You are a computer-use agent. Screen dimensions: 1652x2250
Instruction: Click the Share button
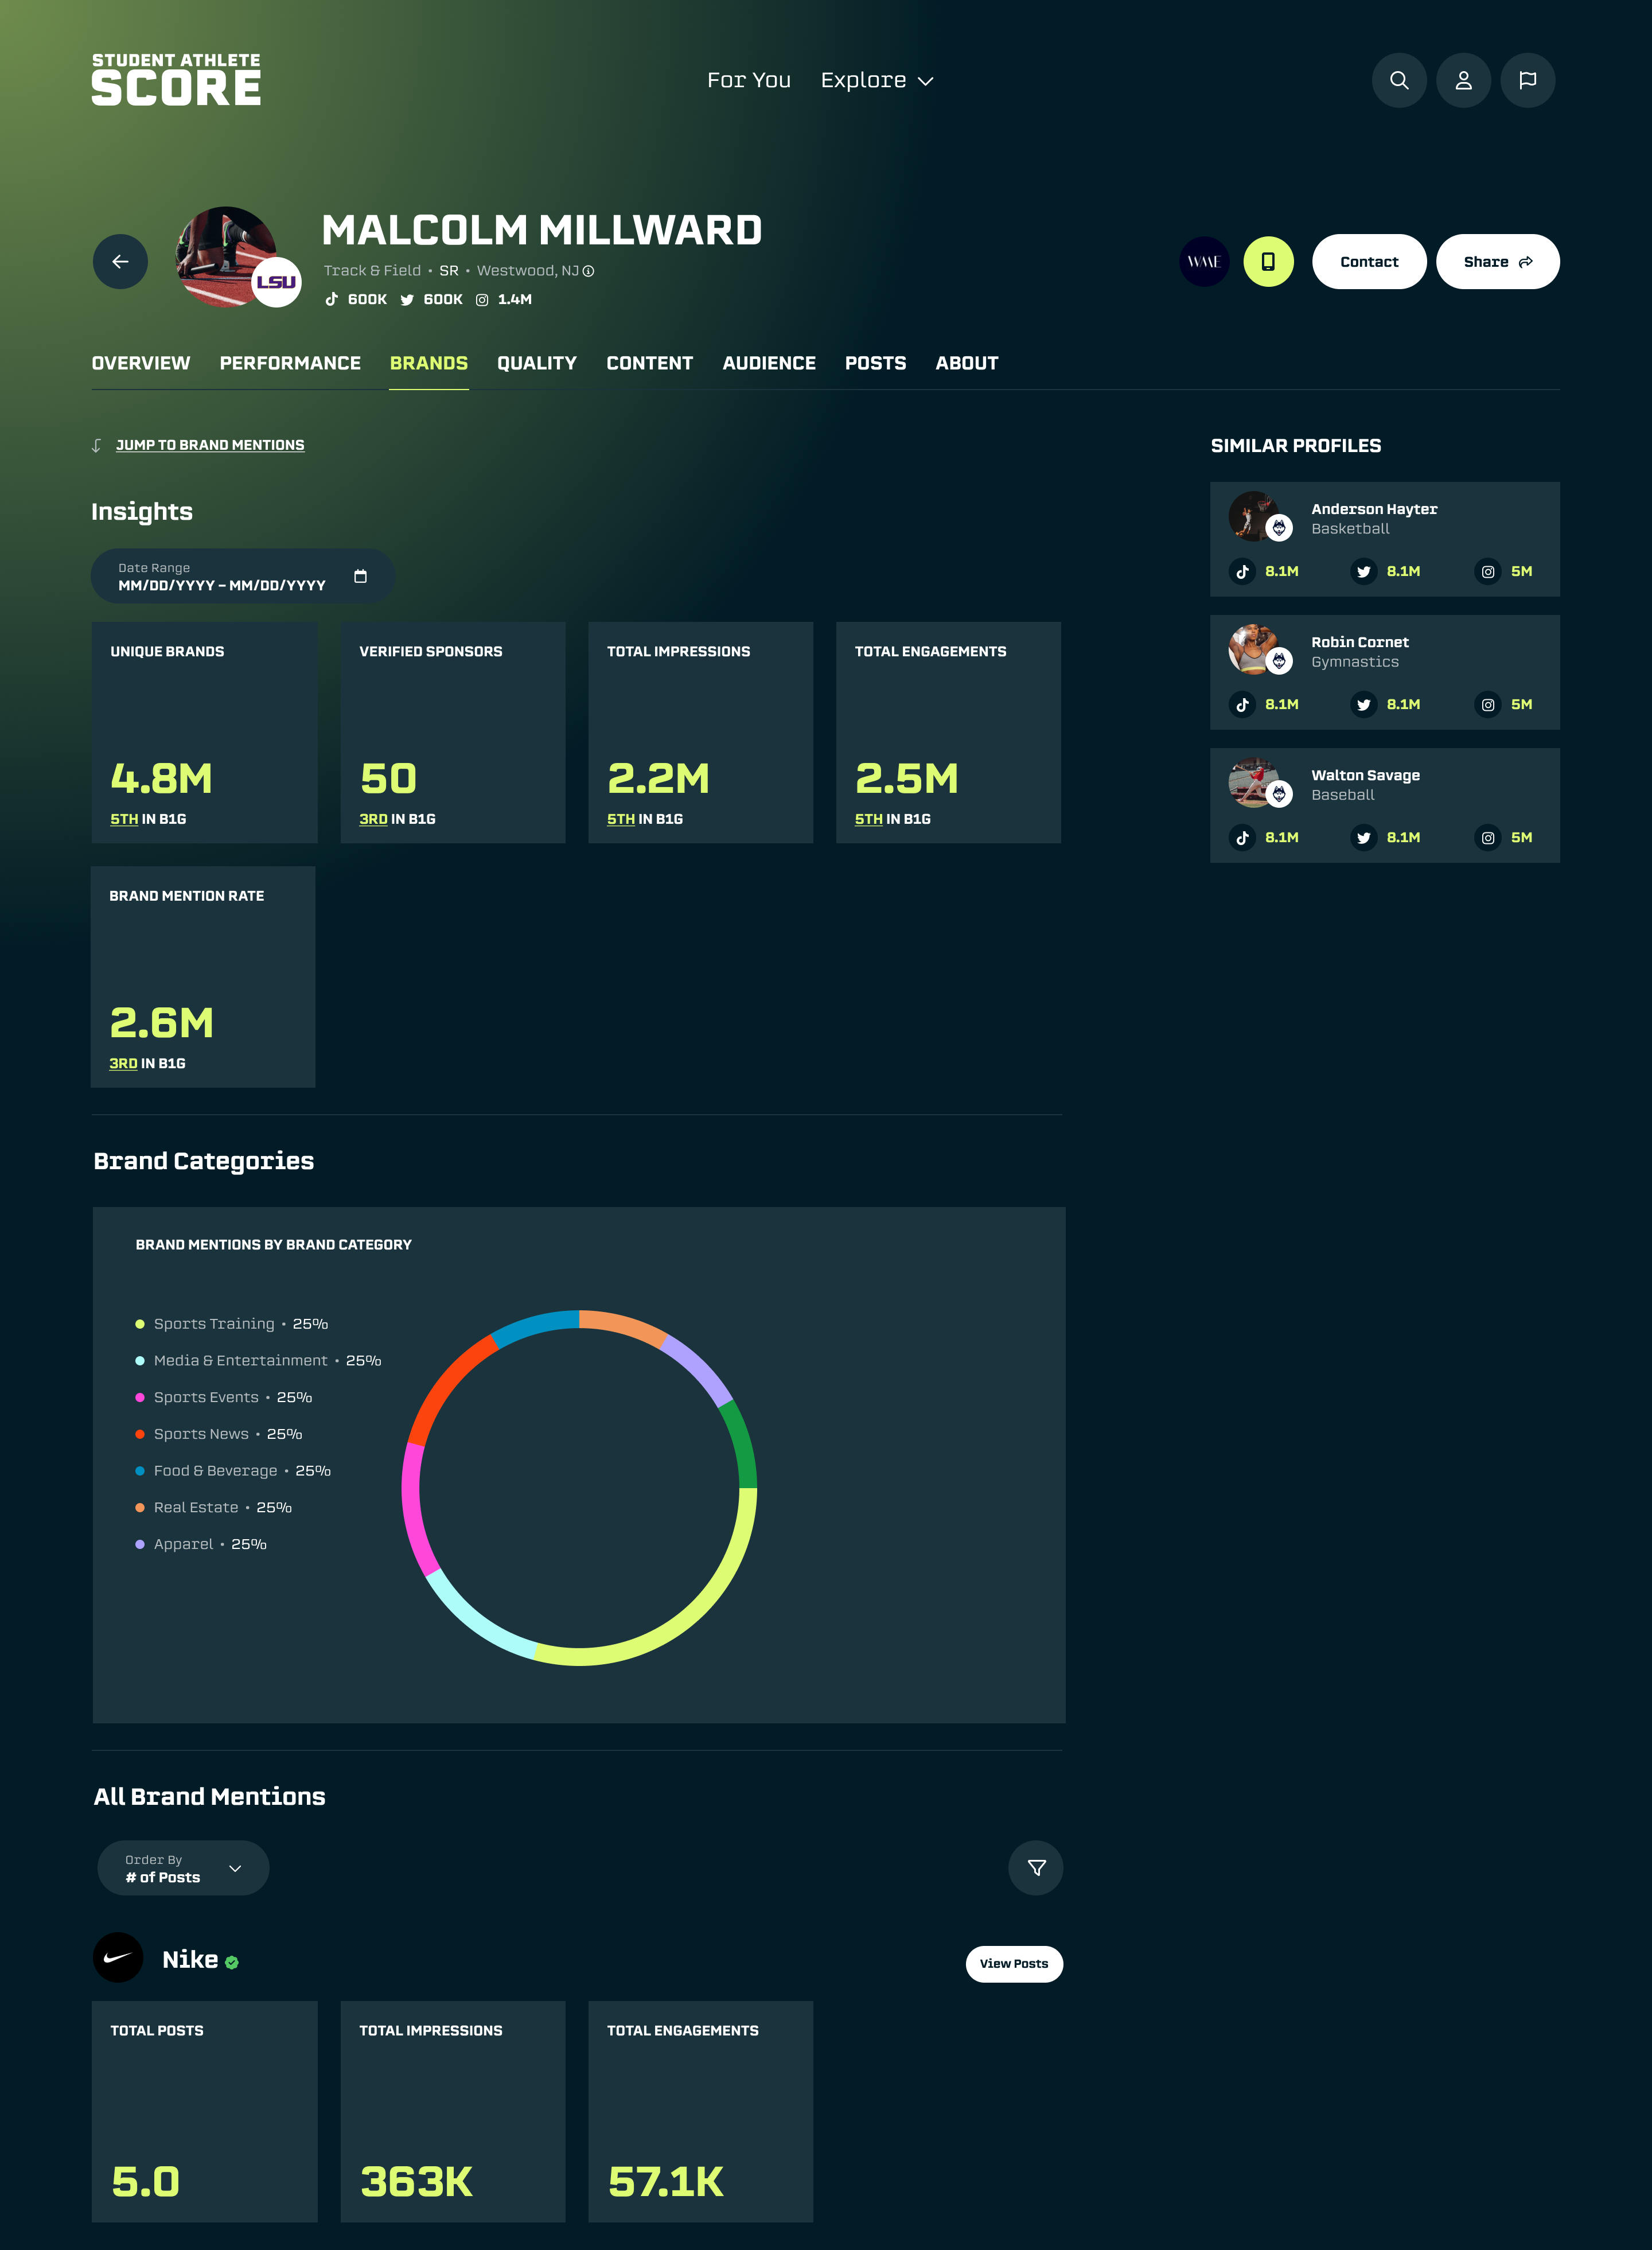click(x=1497, y=261)
